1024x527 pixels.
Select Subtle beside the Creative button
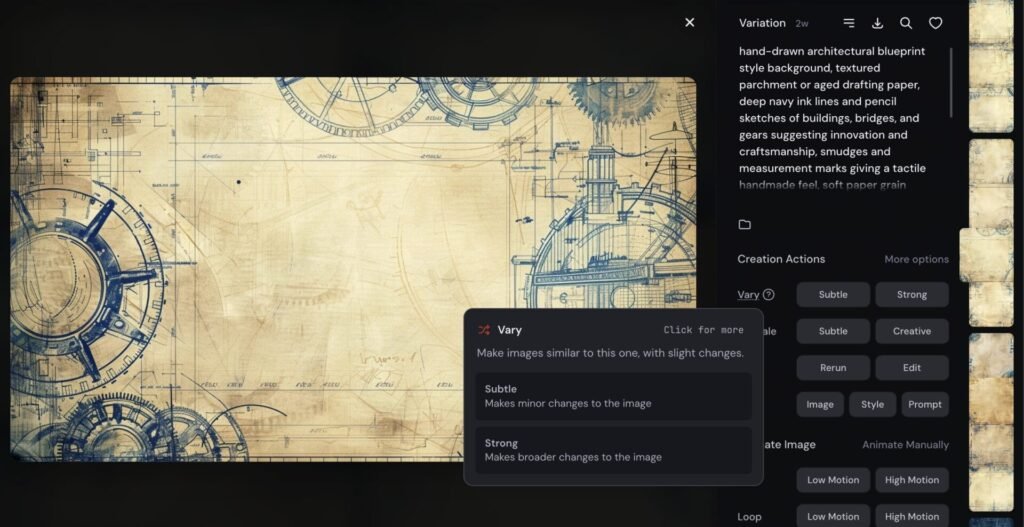(x=833, y=331)
